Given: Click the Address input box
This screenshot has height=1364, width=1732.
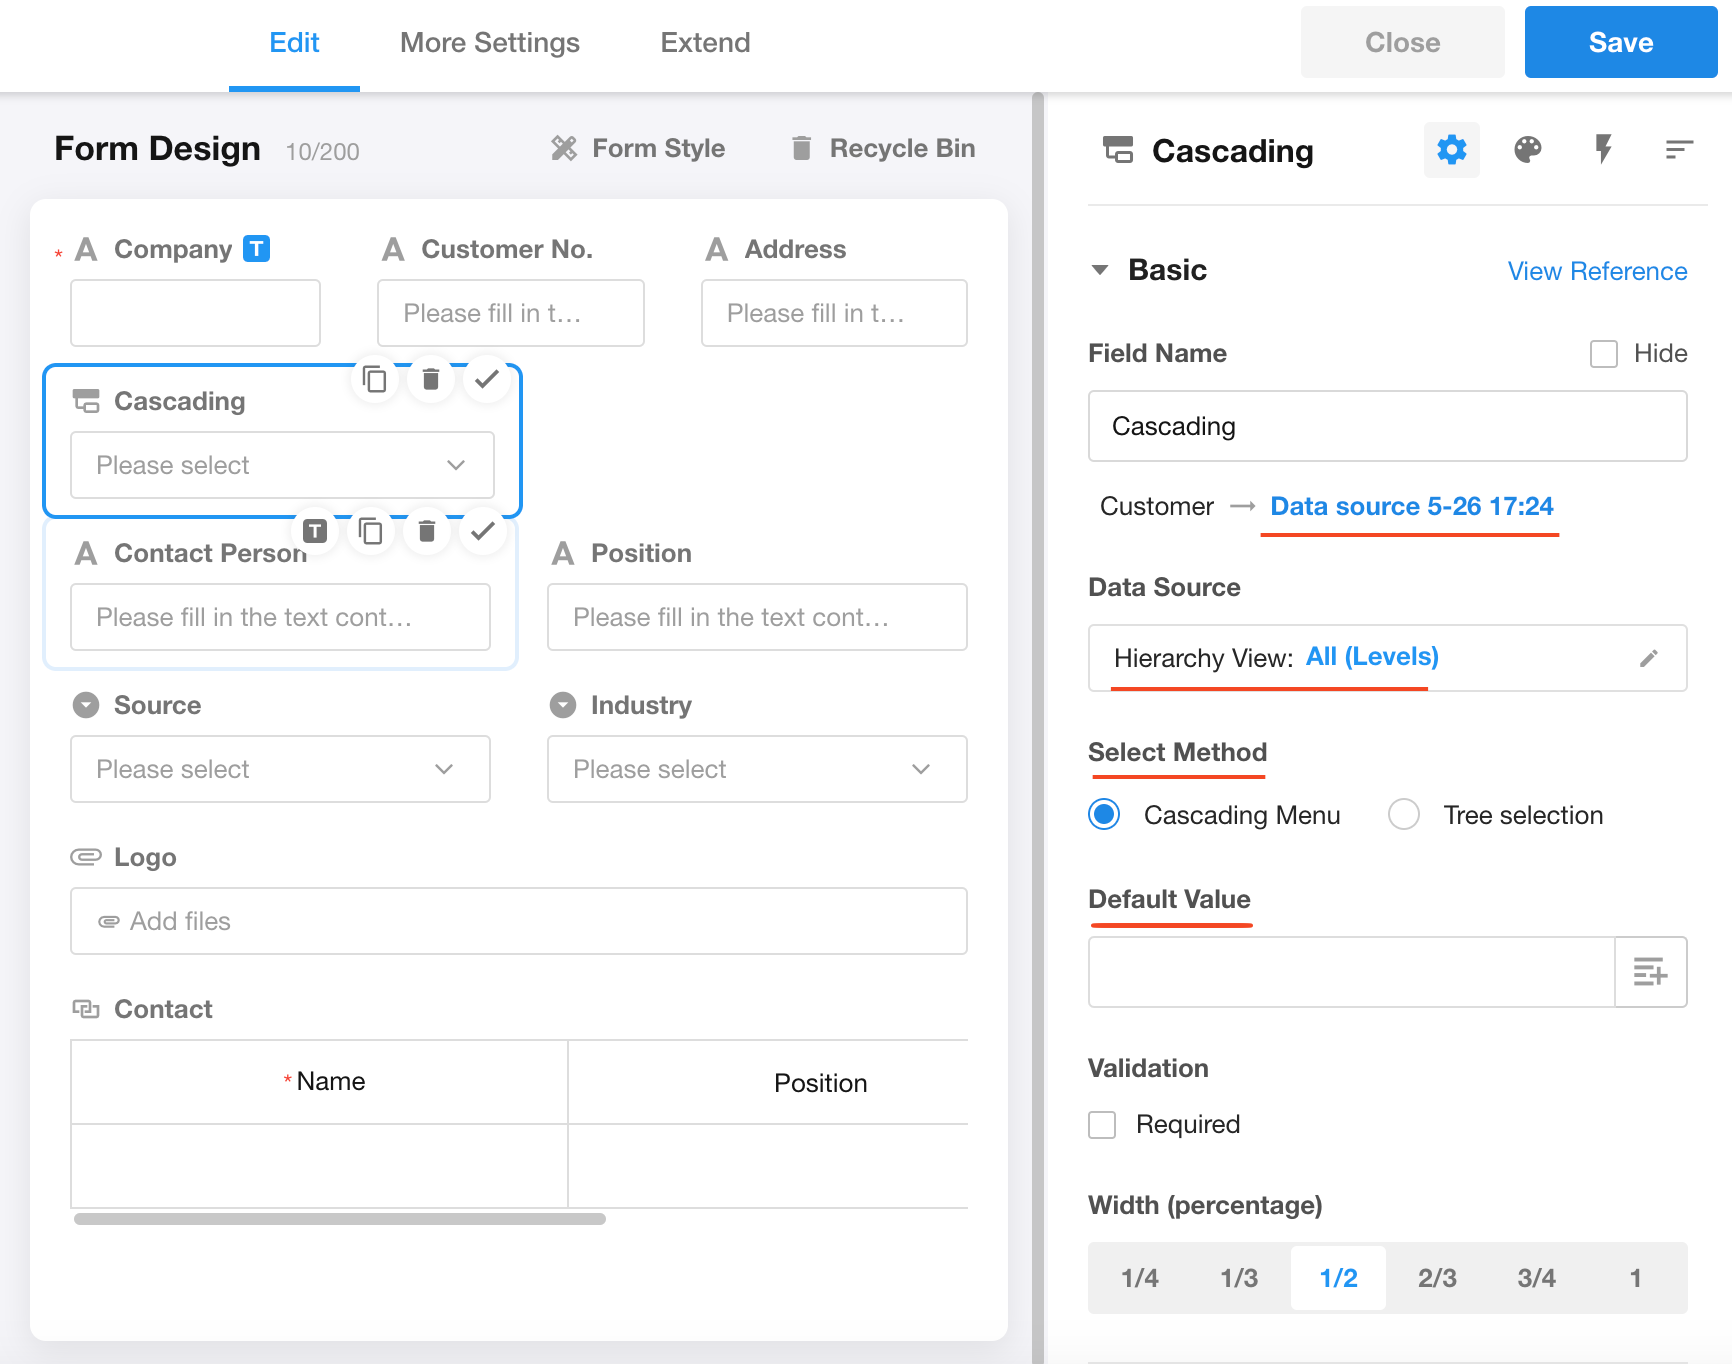Looking at the screenshot, I should (834, 313).
